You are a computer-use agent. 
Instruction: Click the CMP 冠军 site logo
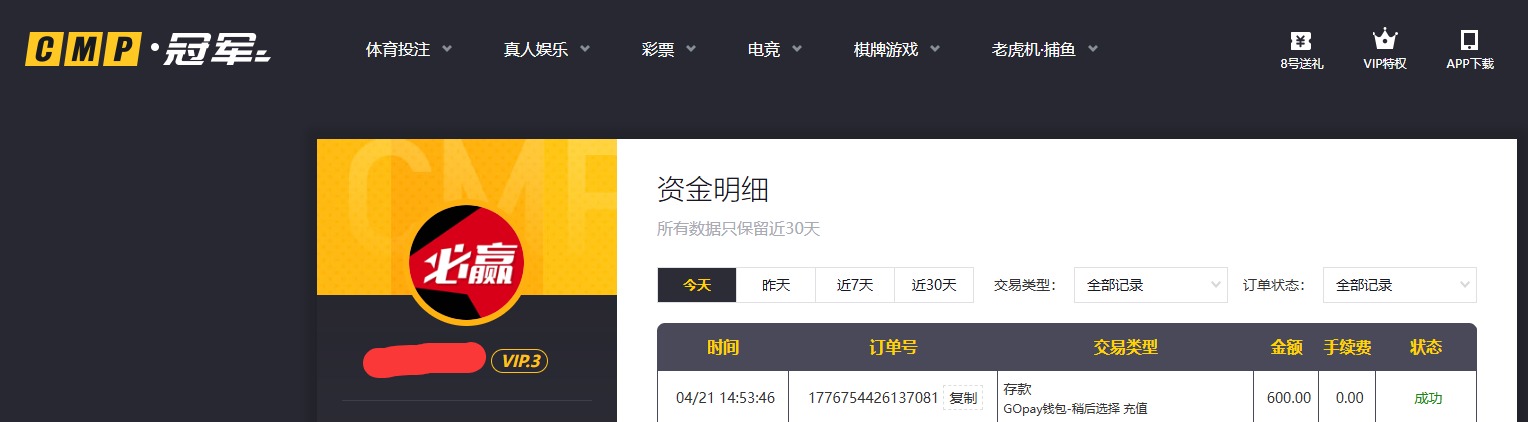[148, 49]
